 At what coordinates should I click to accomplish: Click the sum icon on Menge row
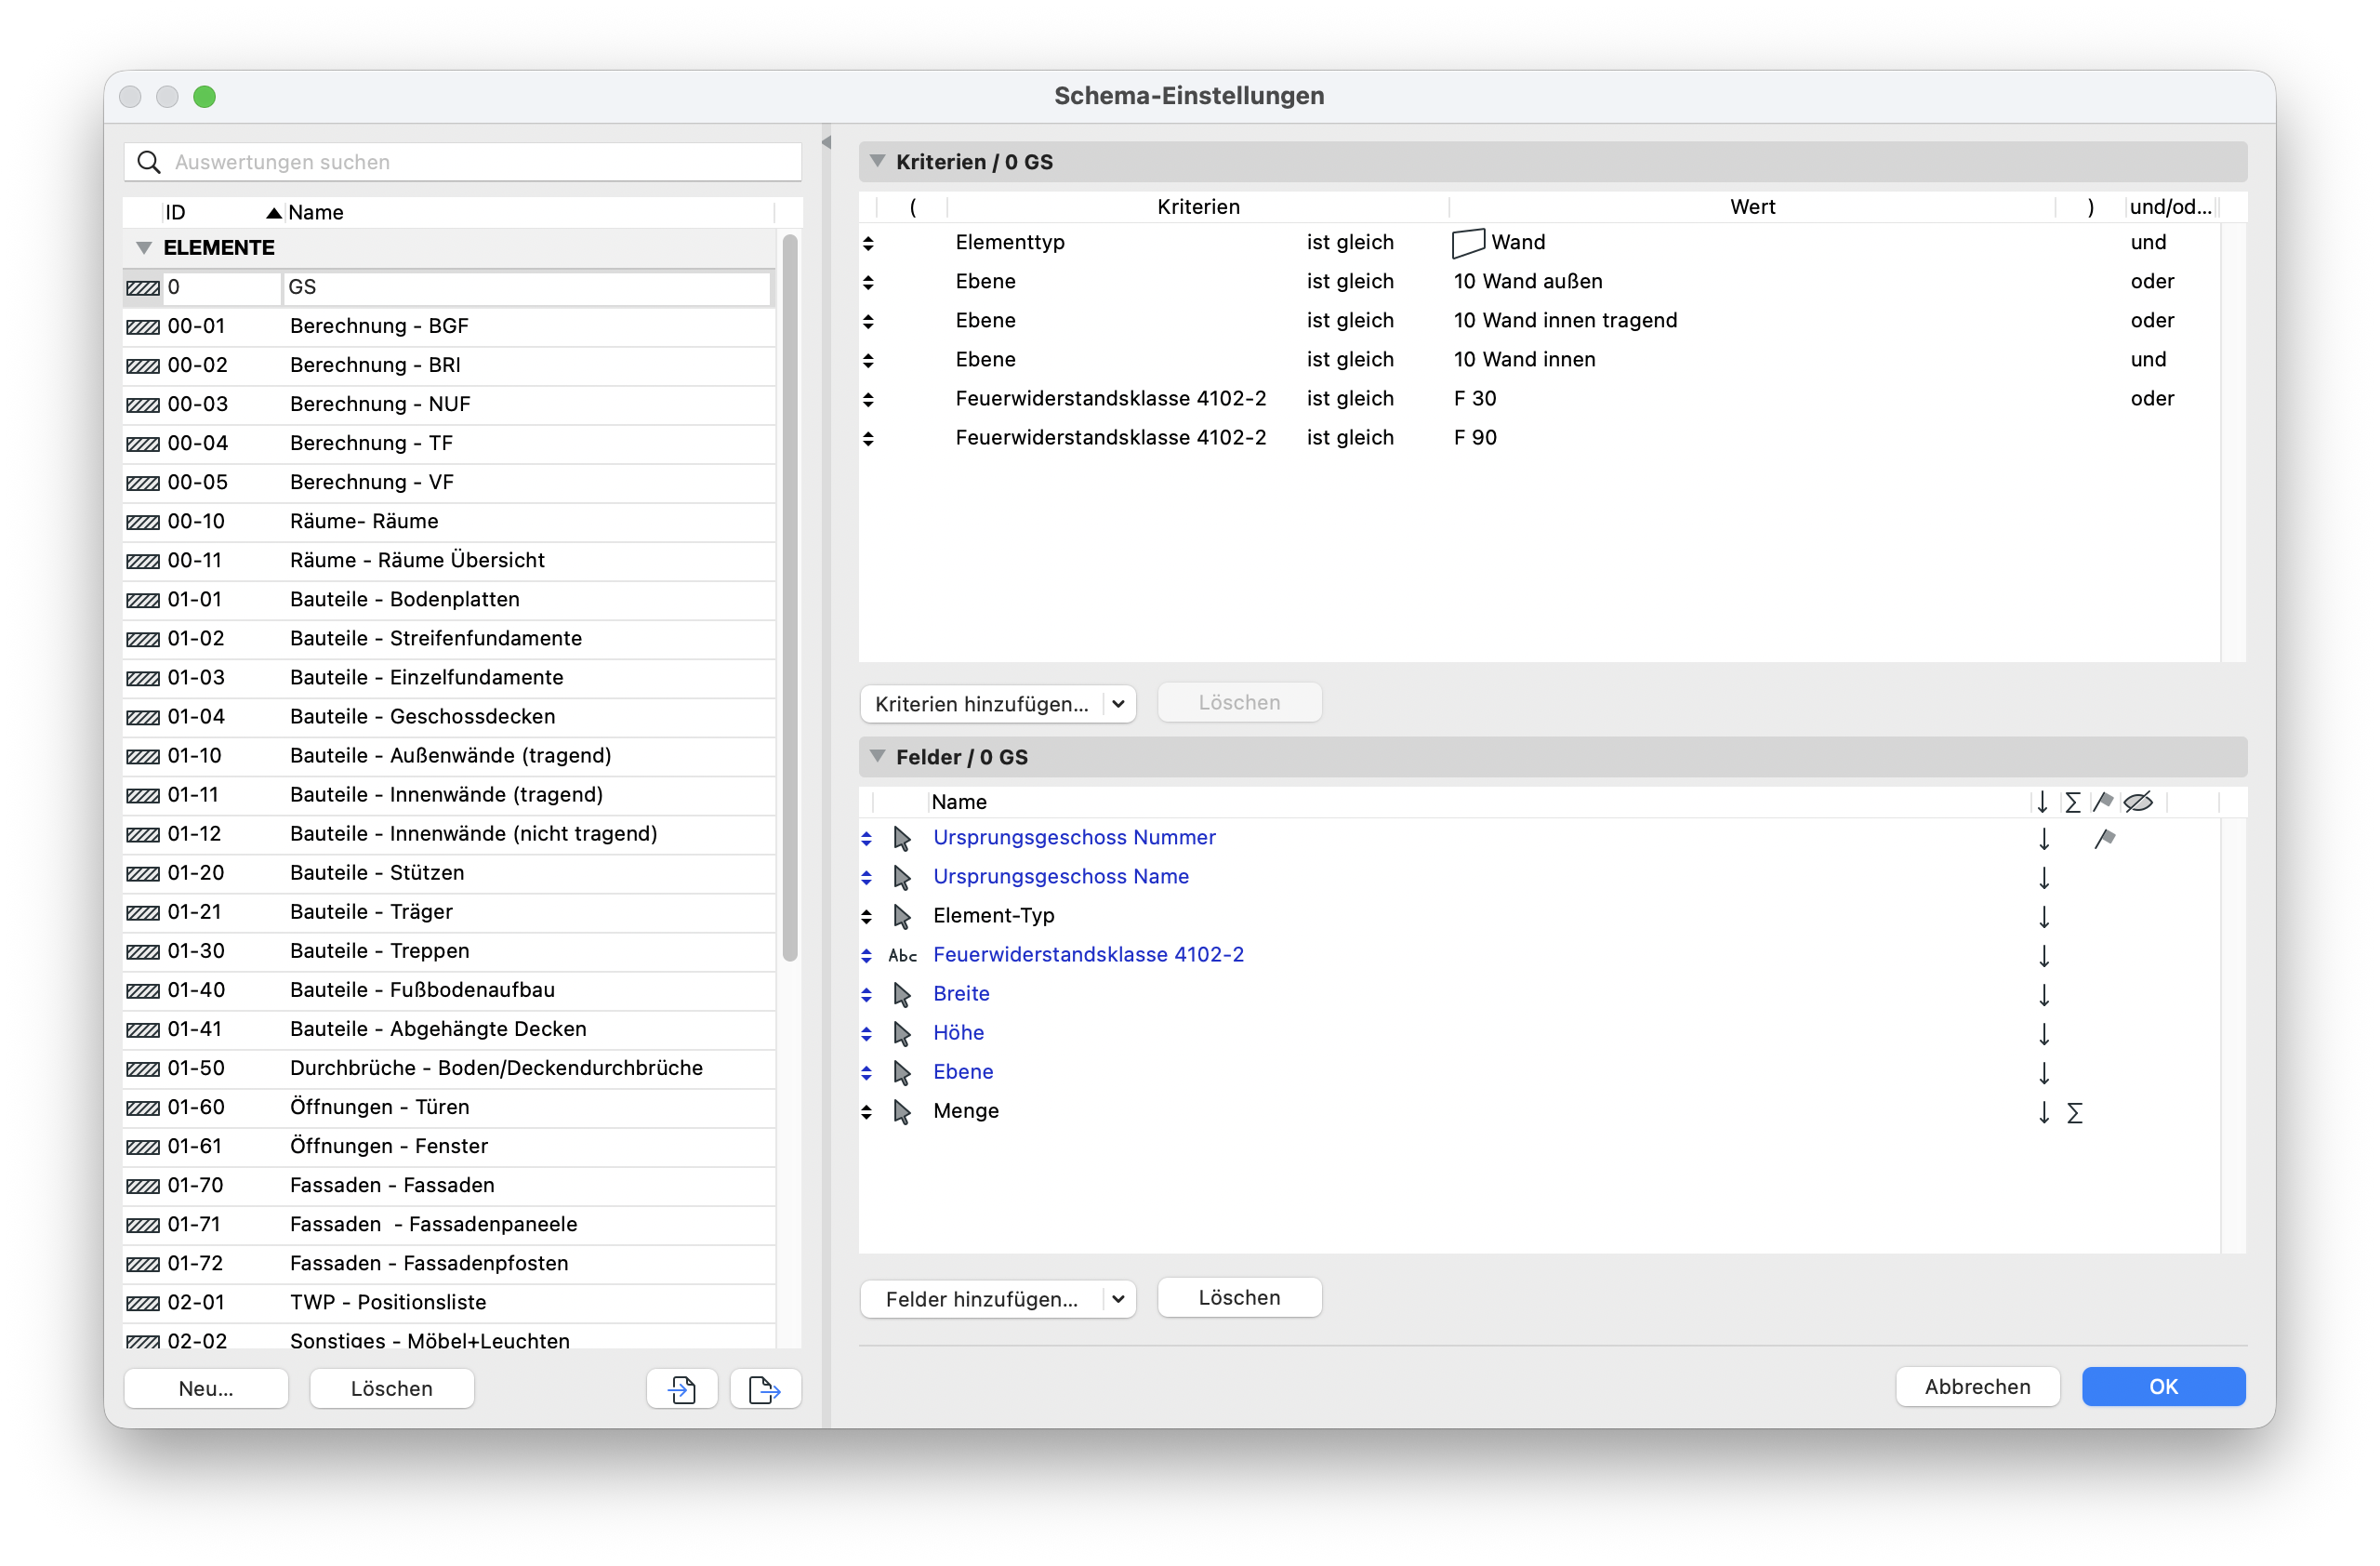tap(2074, 1112)
